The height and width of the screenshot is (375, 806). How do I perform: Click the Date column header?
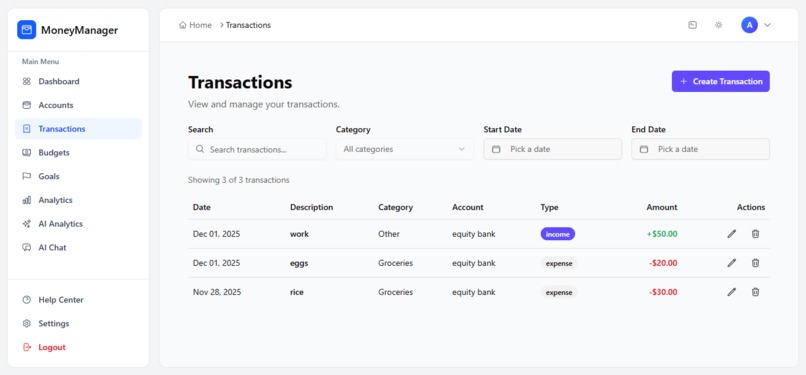click(202, 208)
